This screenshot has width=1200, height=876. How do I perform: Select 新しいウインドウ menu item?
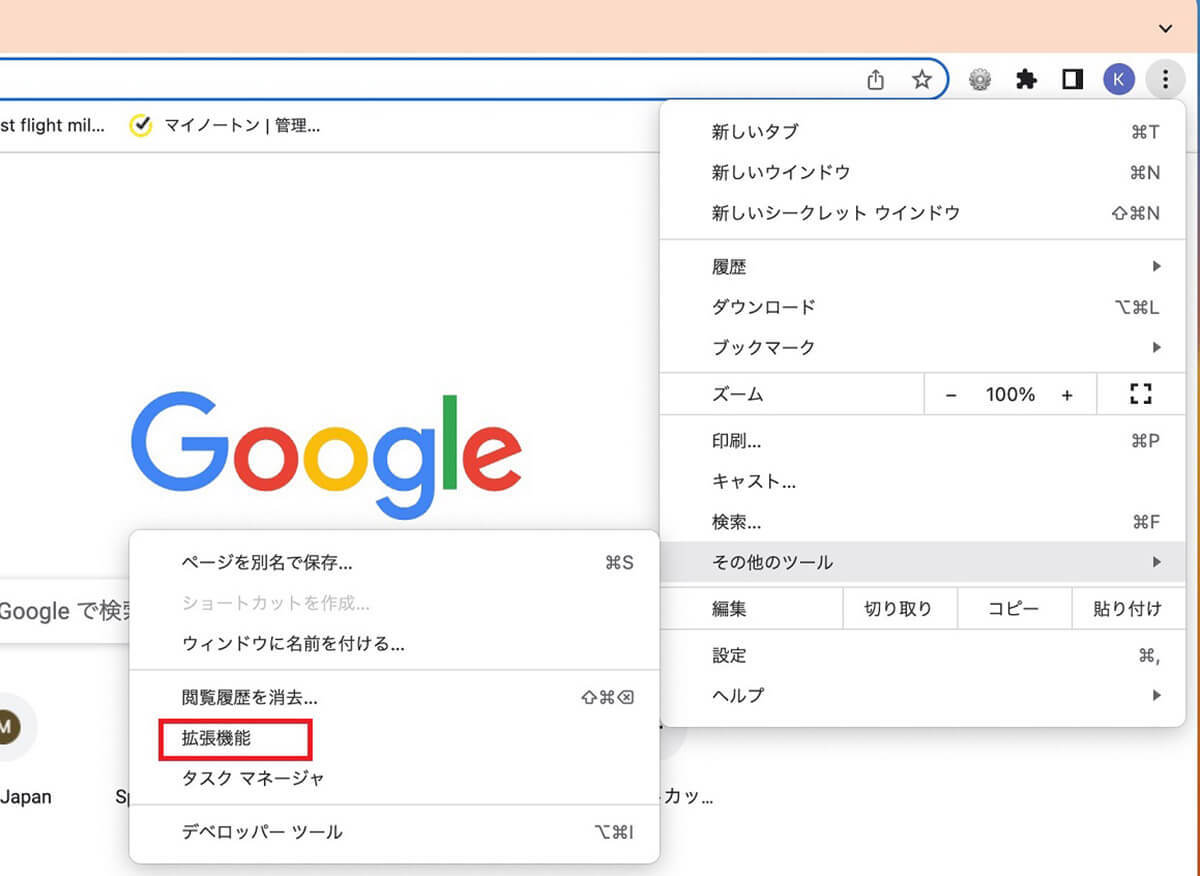922,172
